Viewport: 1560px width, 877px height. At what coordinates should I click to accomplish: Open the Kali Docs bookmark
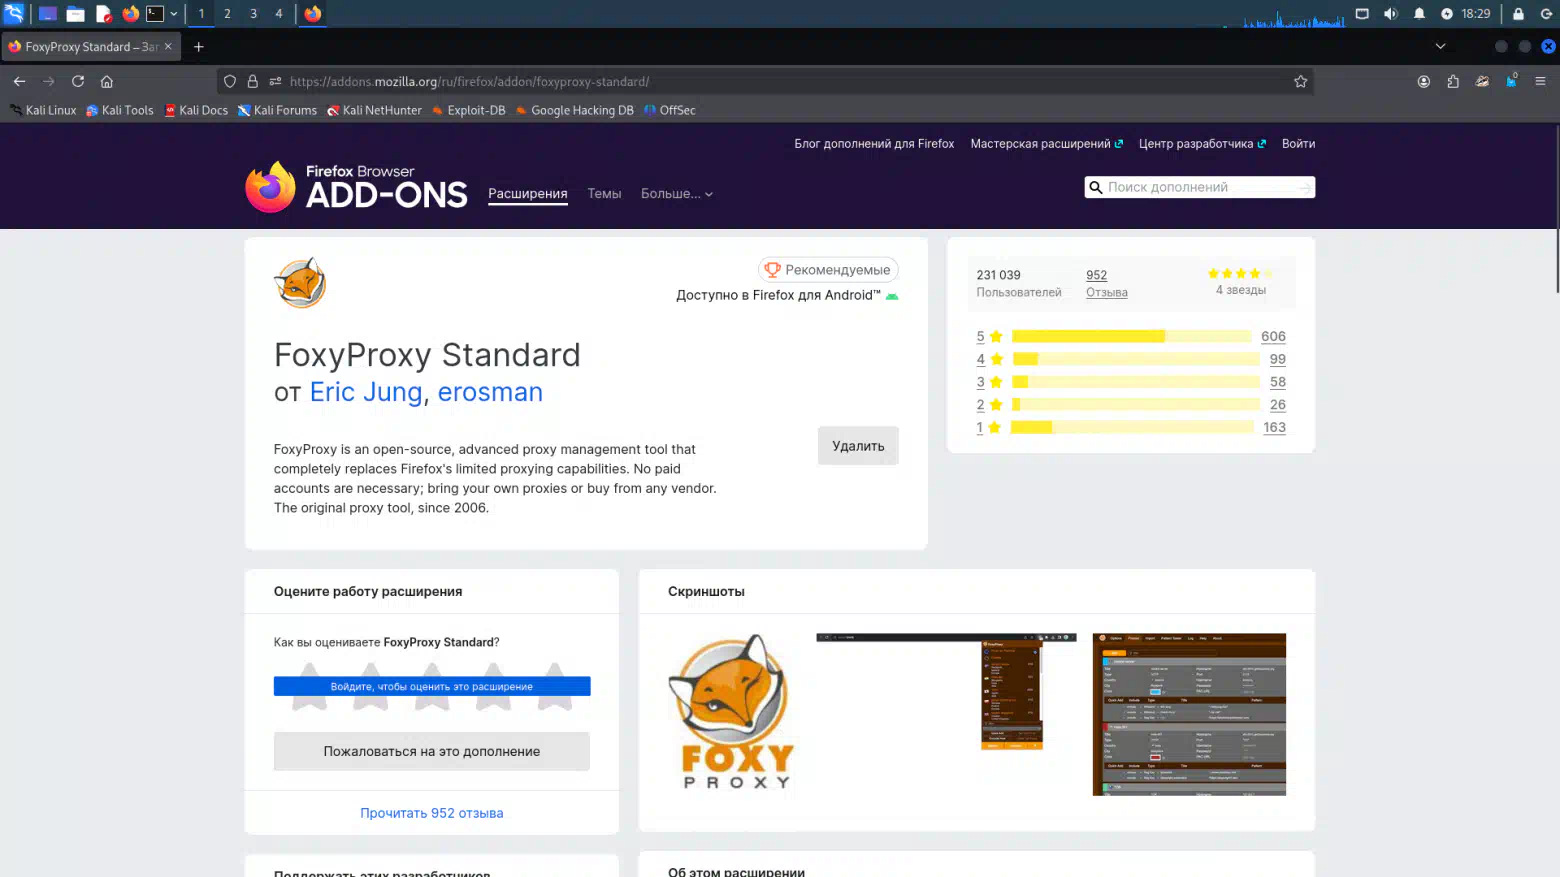pyautogui.click(x=196, y=110)
